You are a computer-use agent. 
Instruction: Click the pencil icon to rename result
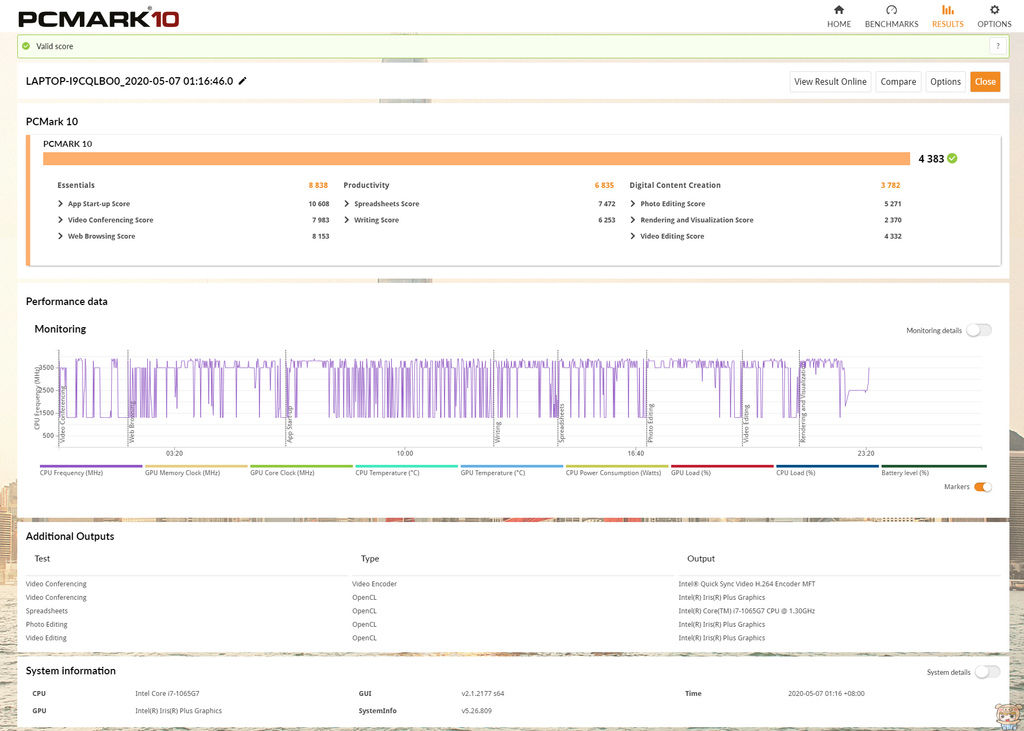pos(242,81)
